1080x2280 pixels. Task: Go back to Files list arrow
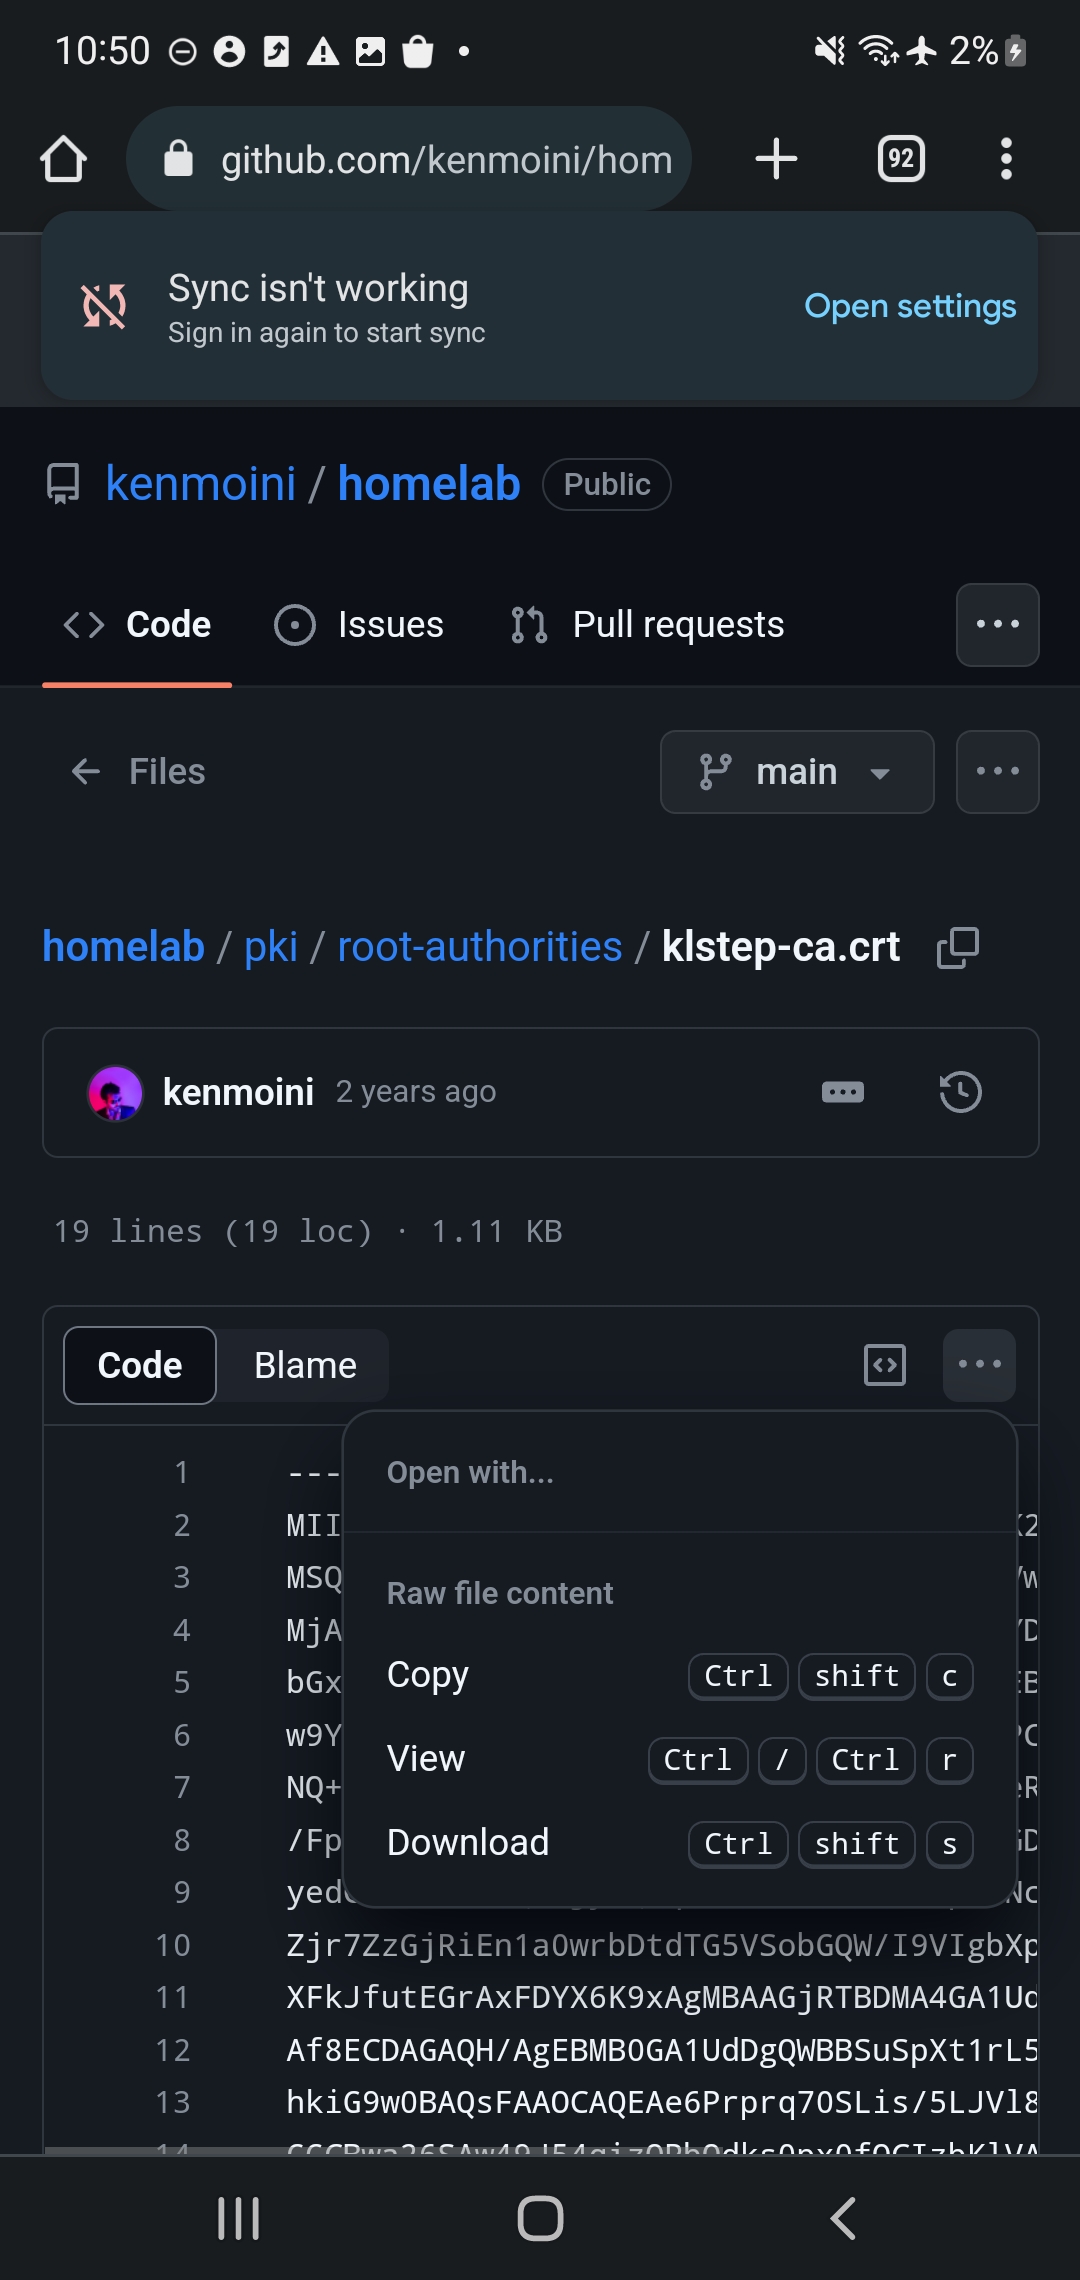click(86, 772)
